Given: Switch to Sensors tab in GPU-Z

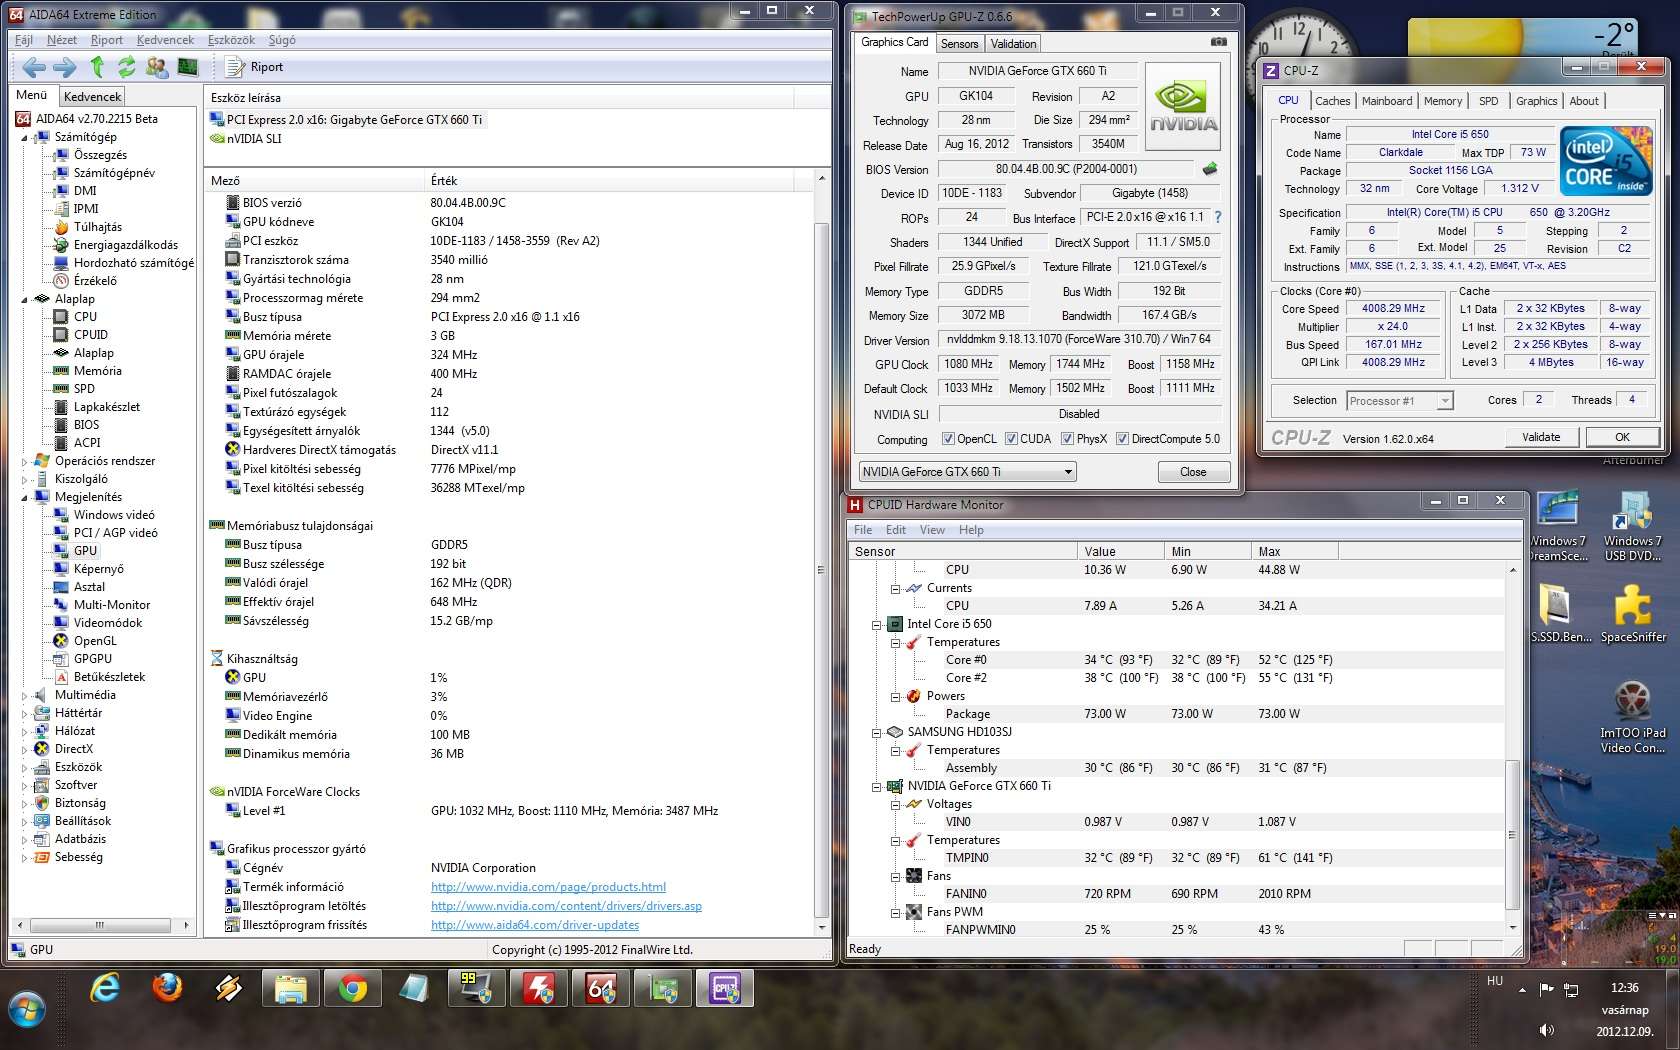Looking at the screenshot, I should pyautogui.click(x=959, y=43).
